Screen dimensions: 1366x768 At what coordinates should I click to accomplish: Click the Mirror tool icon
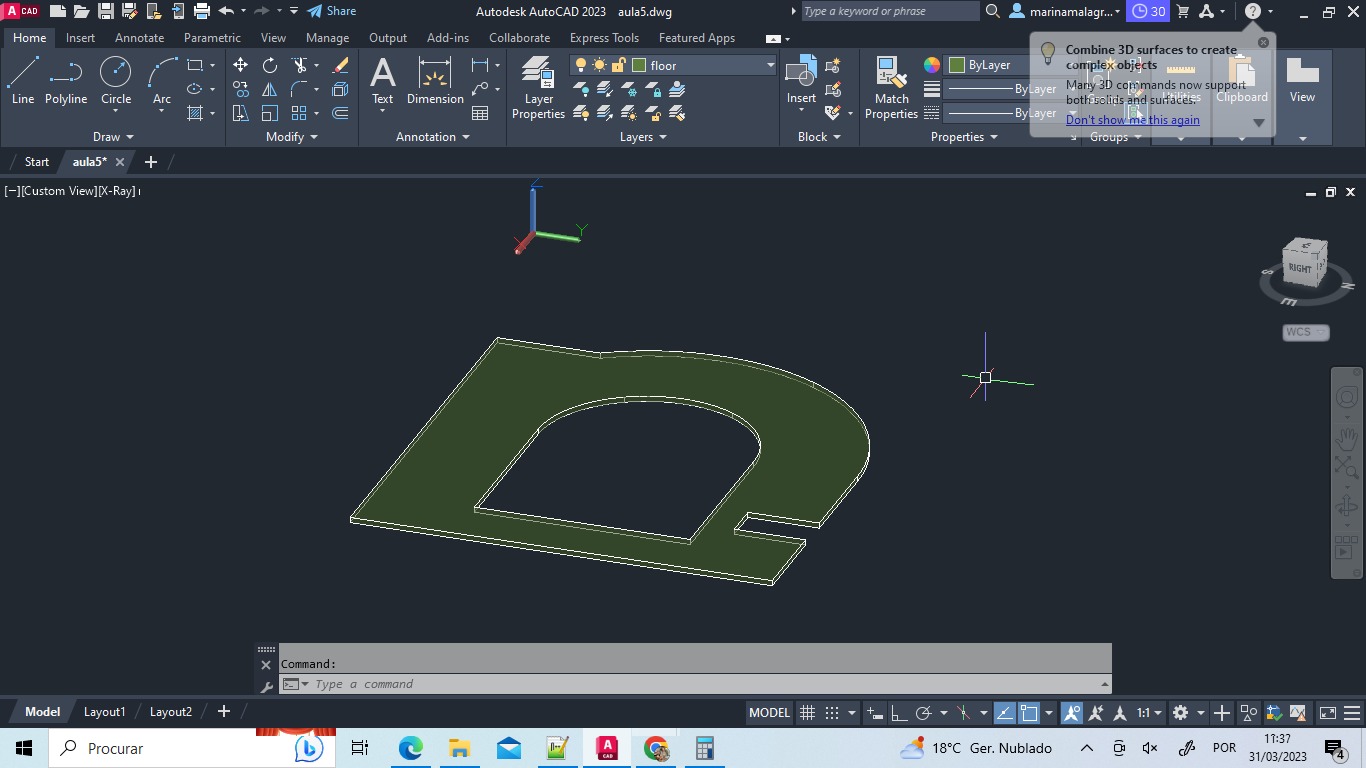point(270,89)
